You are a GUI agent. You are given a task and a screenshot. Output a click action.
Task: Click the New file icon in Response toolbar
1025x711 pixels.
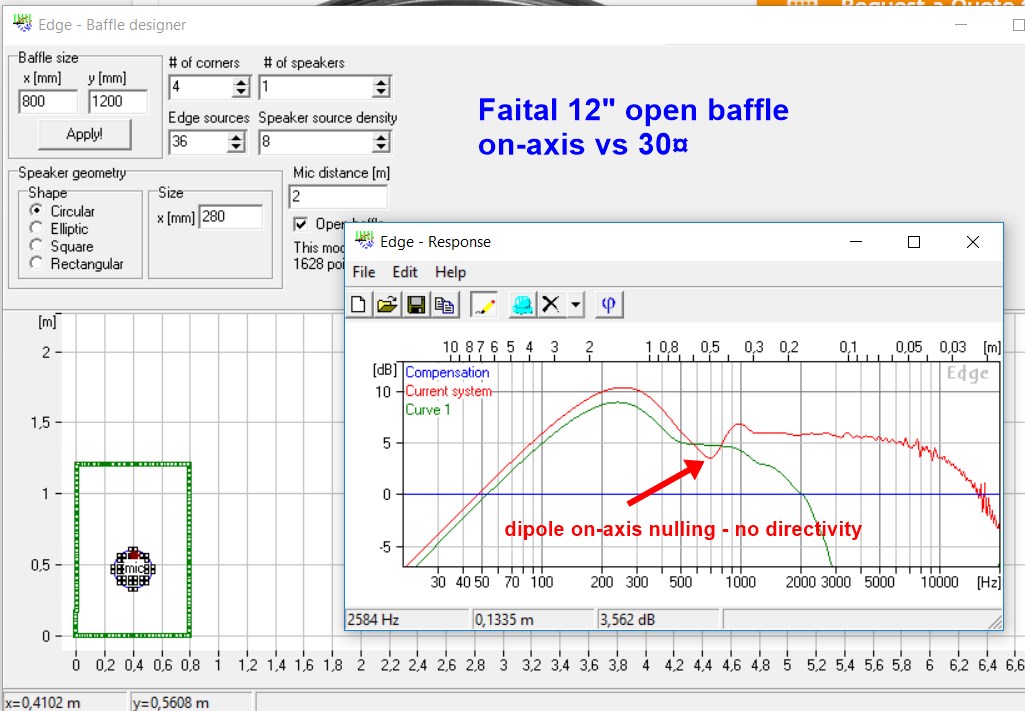click(x=358, y=305)
